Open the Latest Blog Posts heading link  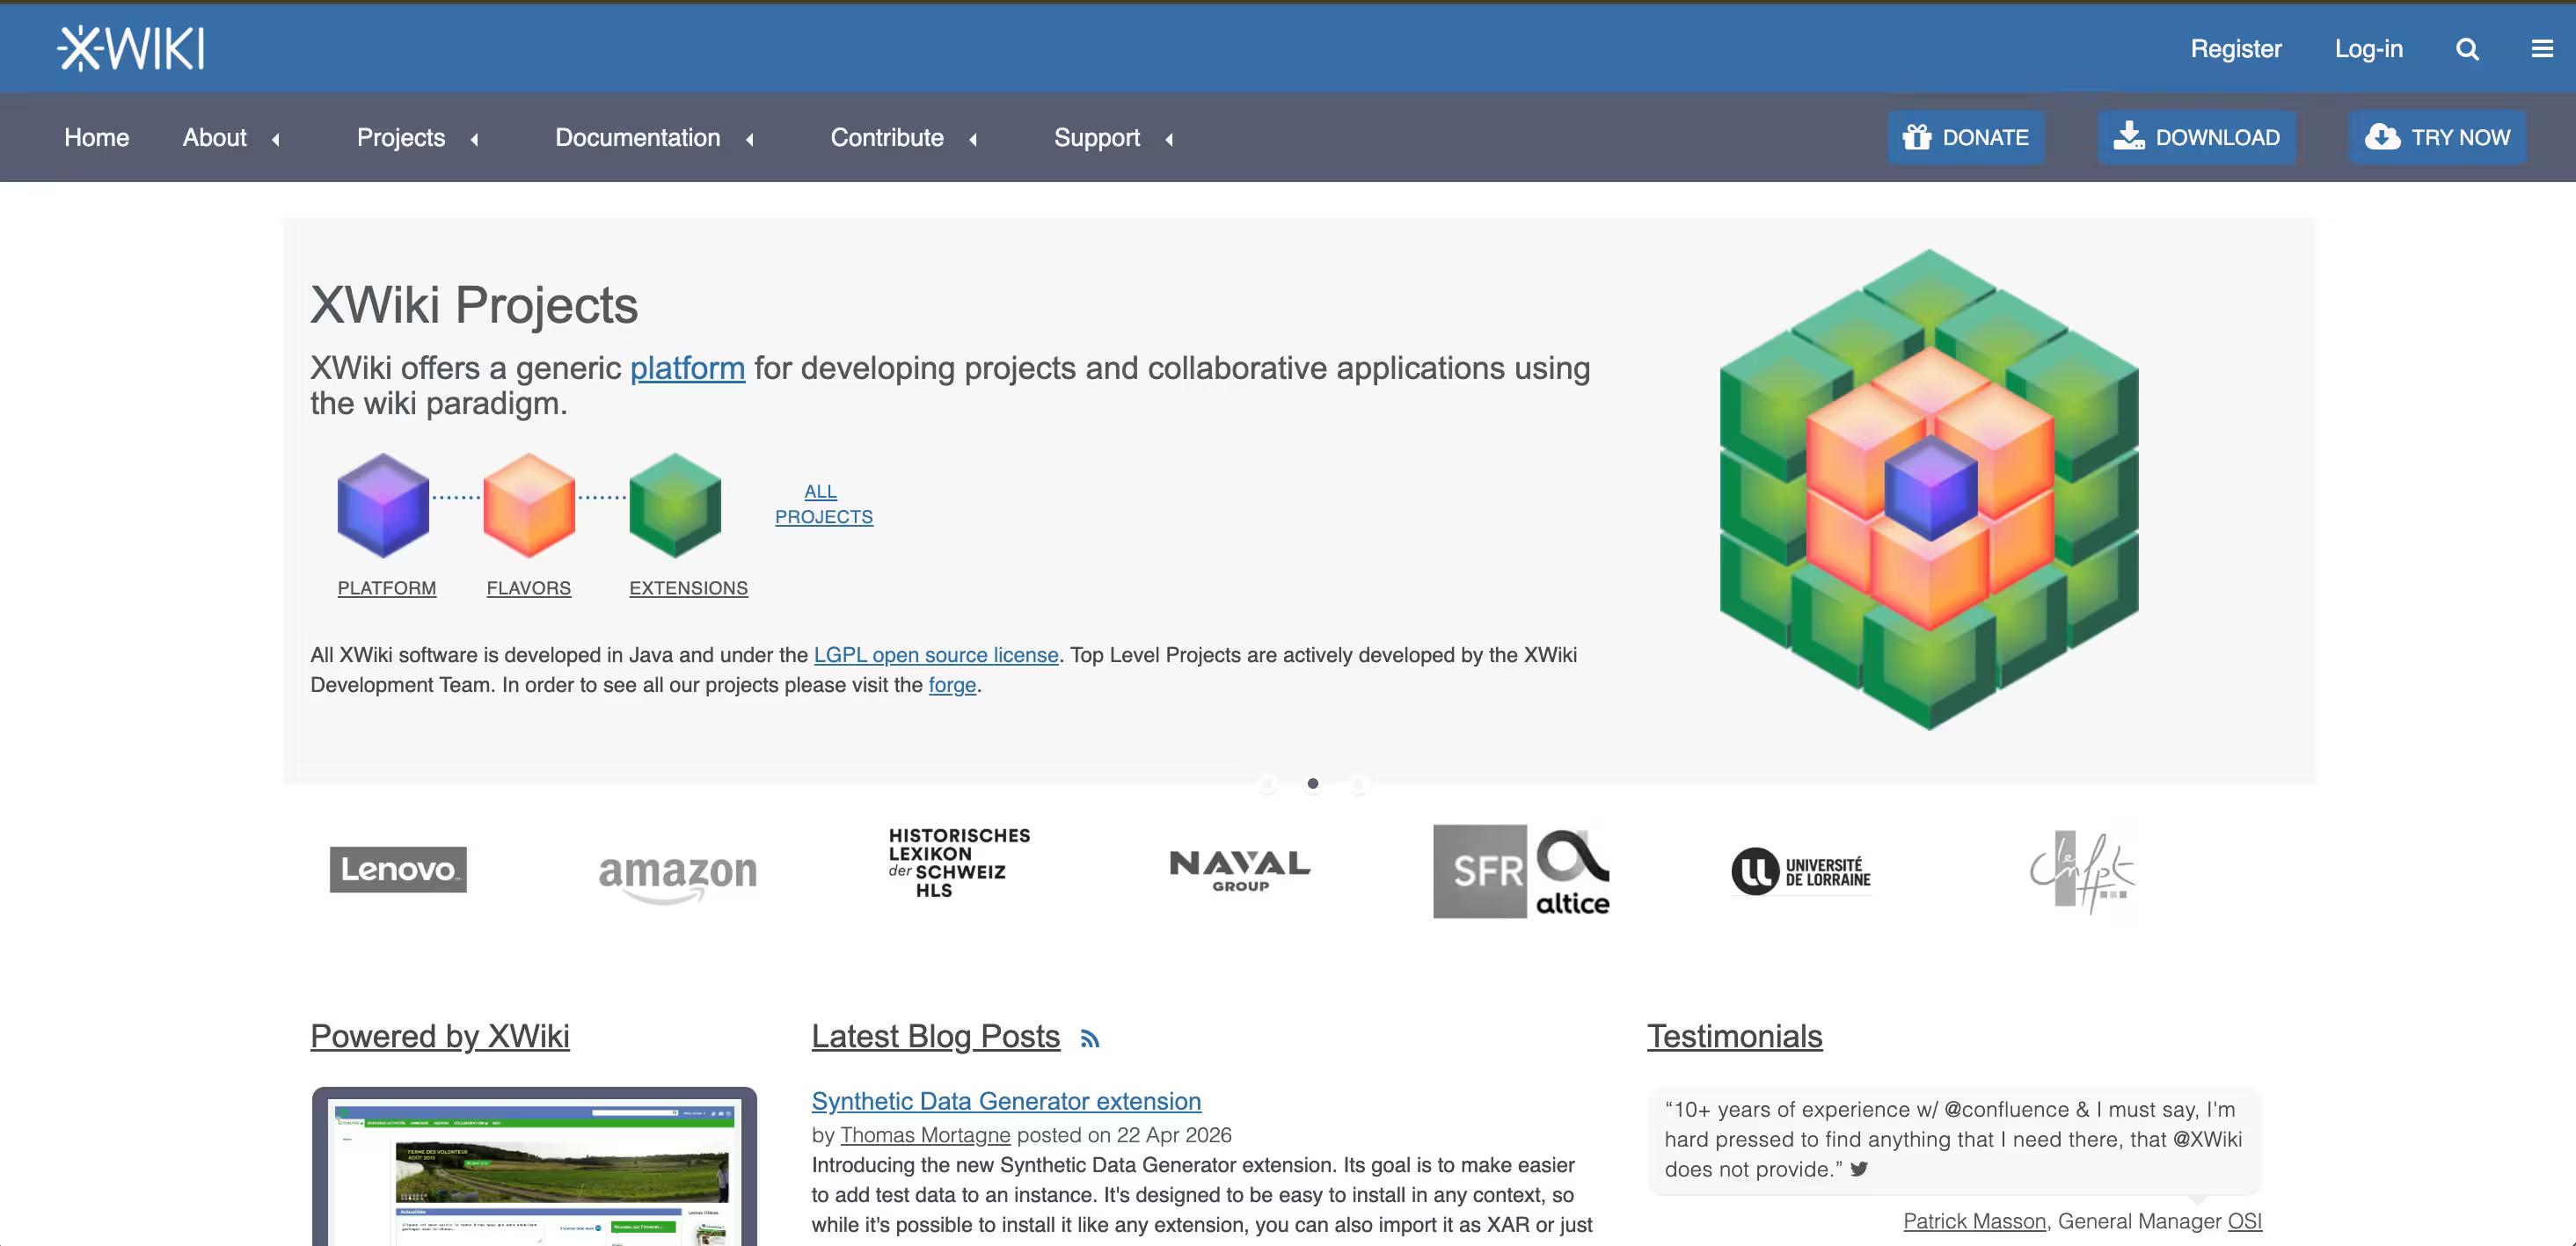935,1036
